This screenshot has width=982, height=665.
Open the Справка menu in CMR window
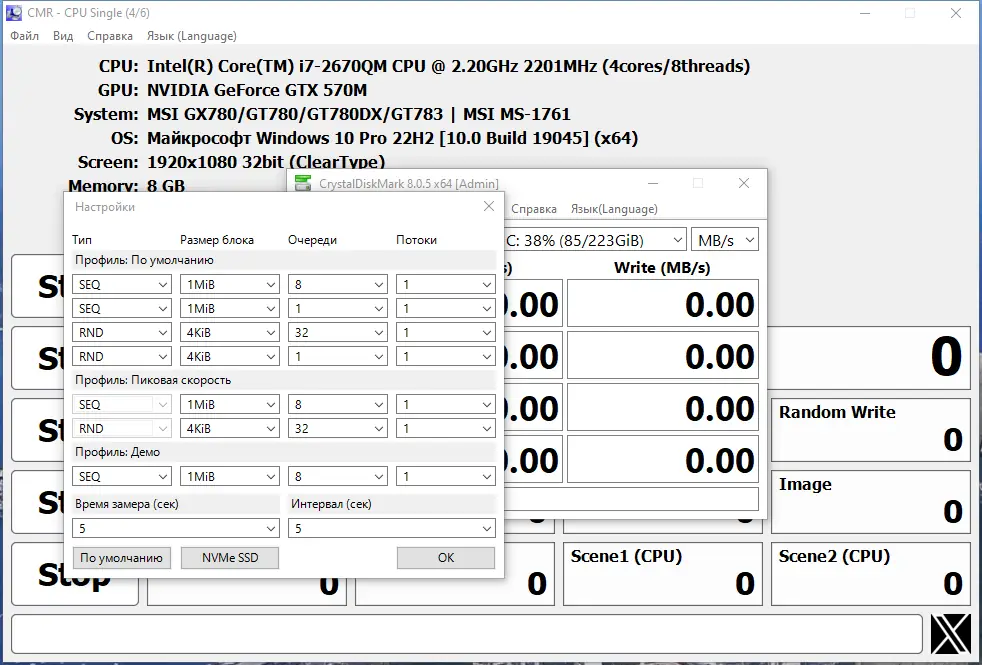coord(110,36)
